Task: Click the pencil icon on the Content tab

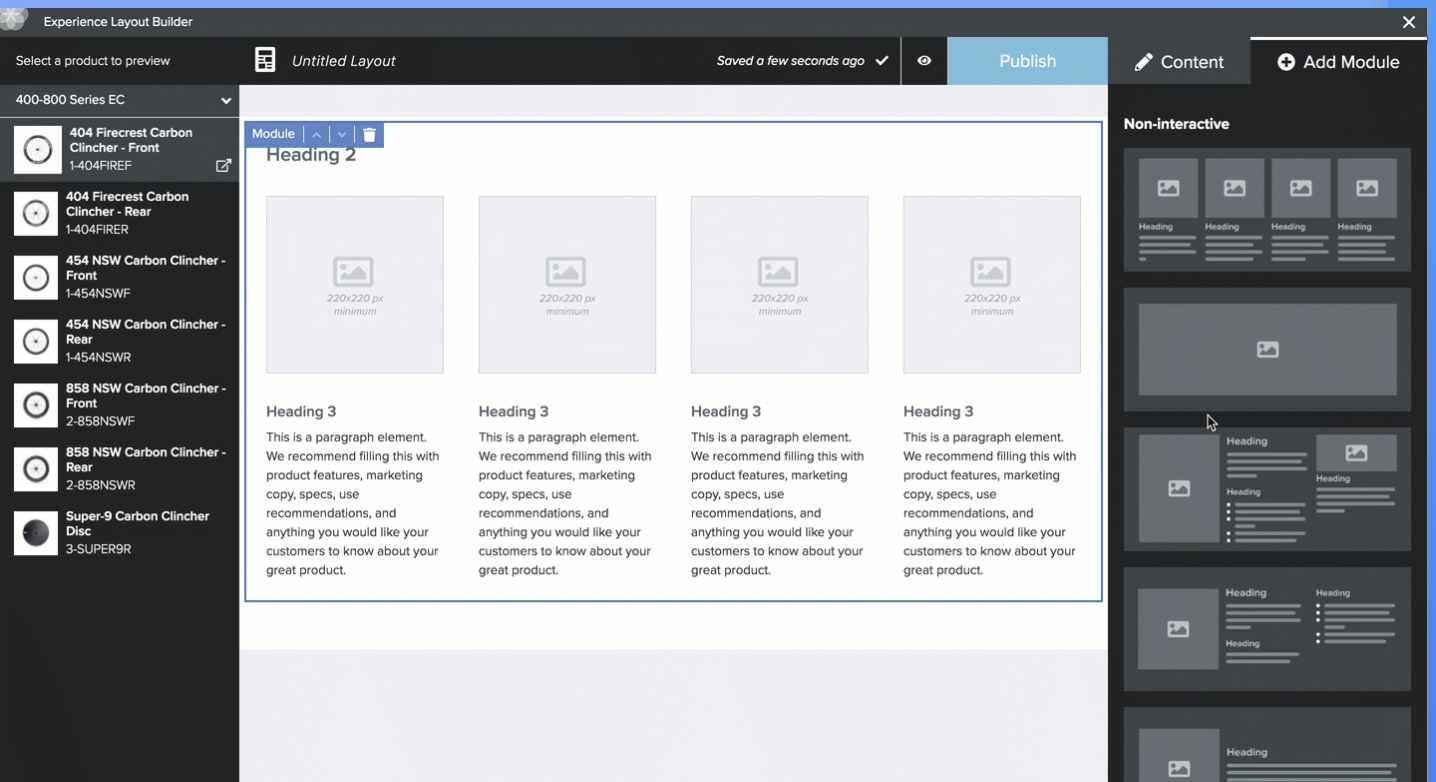Action: [1141, 61]
